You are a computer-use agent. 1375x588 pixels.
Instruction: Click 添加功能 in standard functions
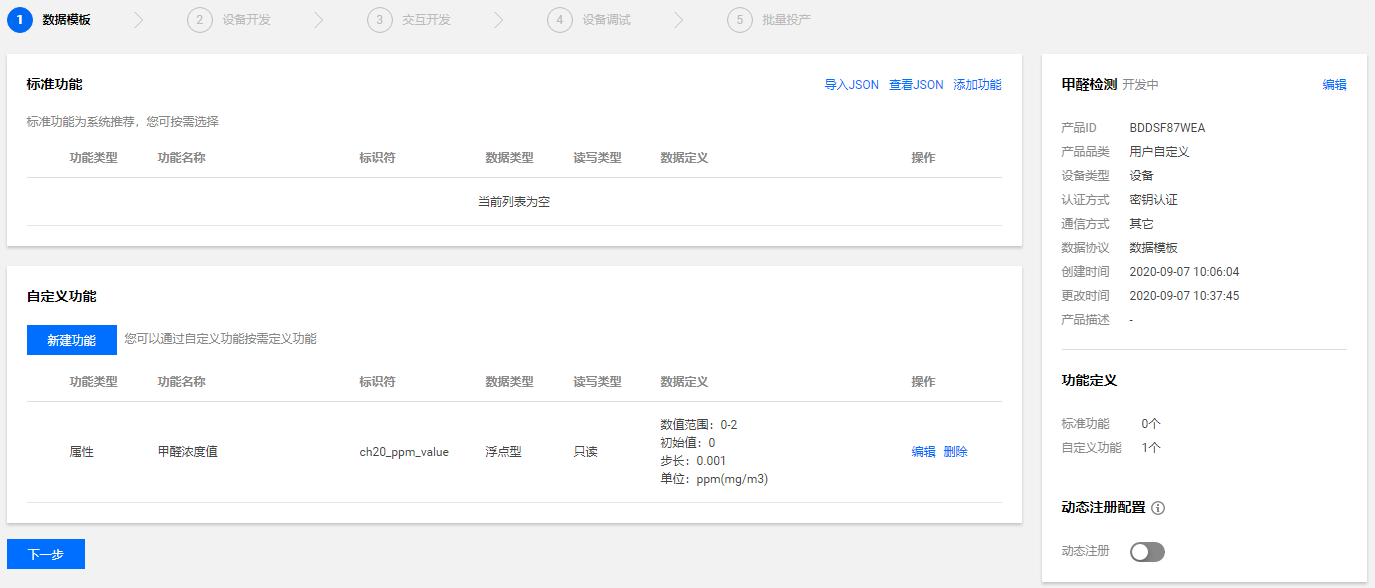(977, 85)
